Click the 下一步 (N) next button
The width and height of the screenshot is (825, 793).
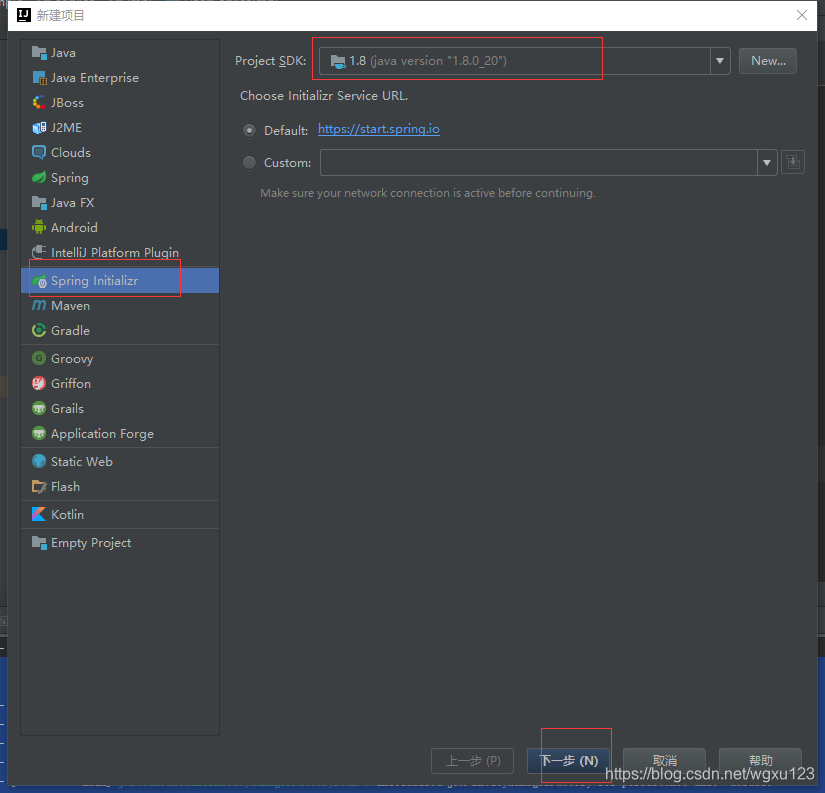pos(568,761)
